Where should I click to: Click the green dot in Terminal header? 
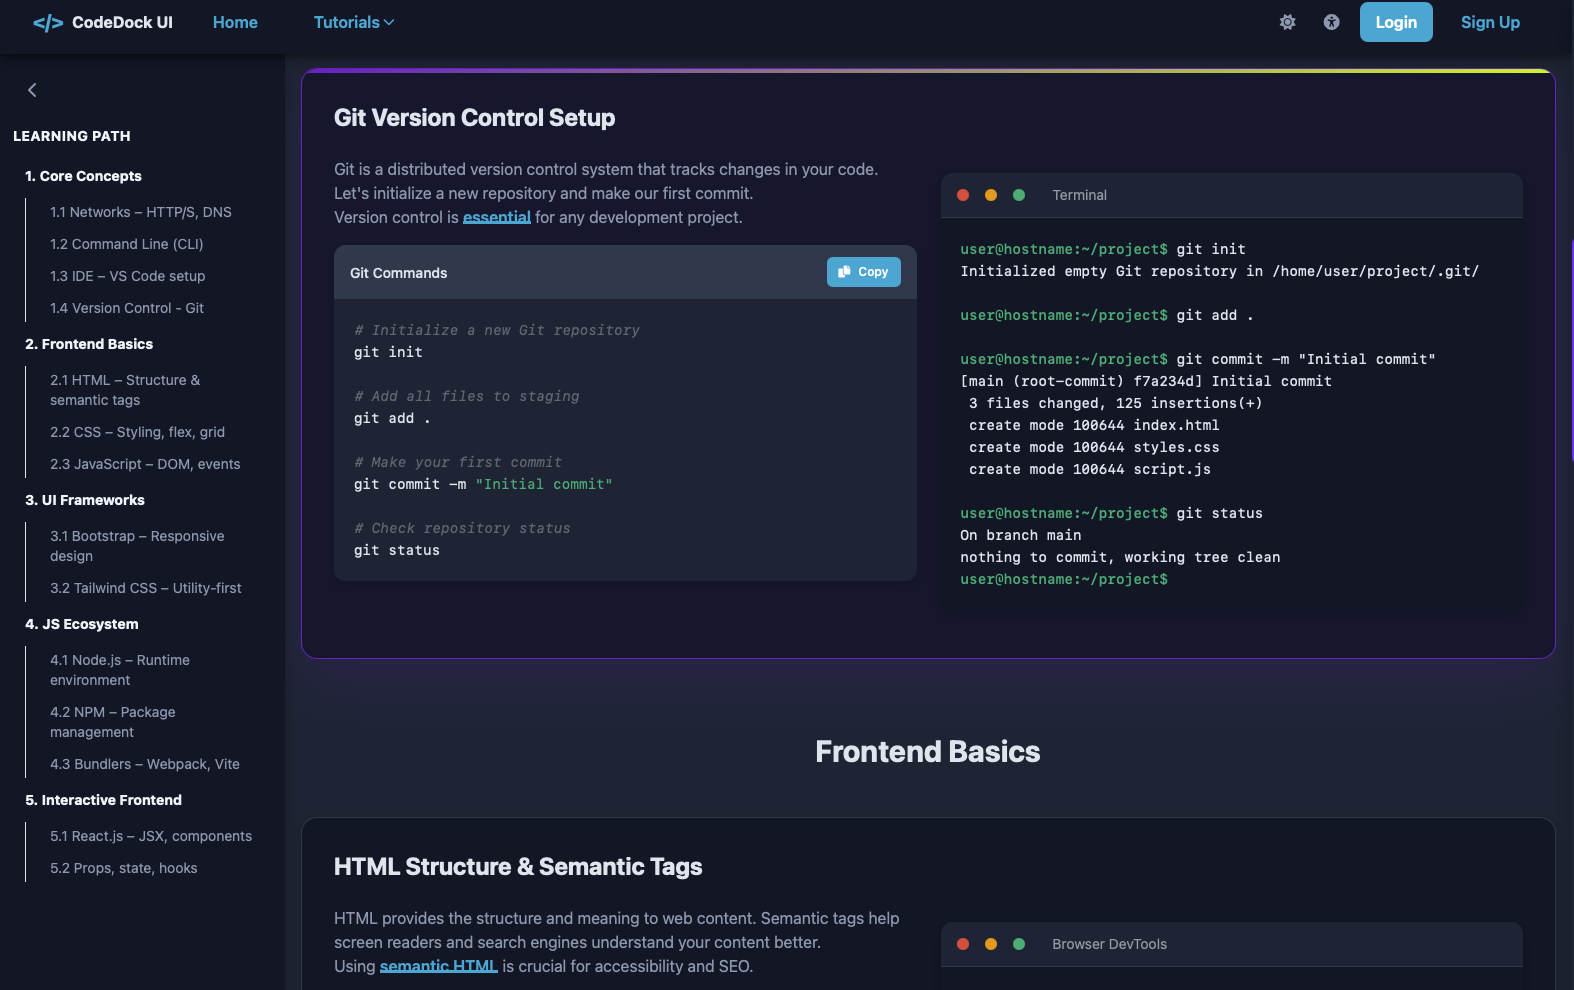point(1019,195)
